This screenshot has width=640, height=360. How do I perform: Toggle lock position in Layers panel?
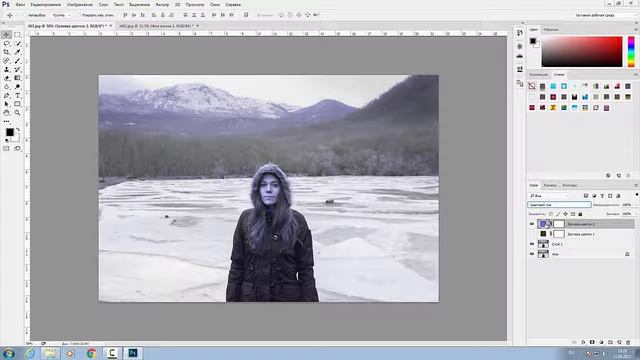(565, 214)
